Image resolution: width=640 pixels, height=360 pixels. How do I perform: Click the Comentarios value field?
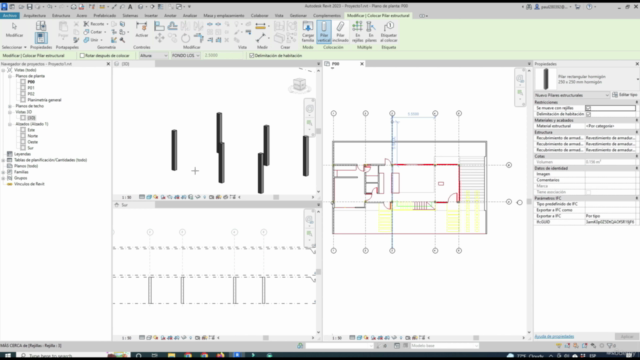(x=610, y=180)
